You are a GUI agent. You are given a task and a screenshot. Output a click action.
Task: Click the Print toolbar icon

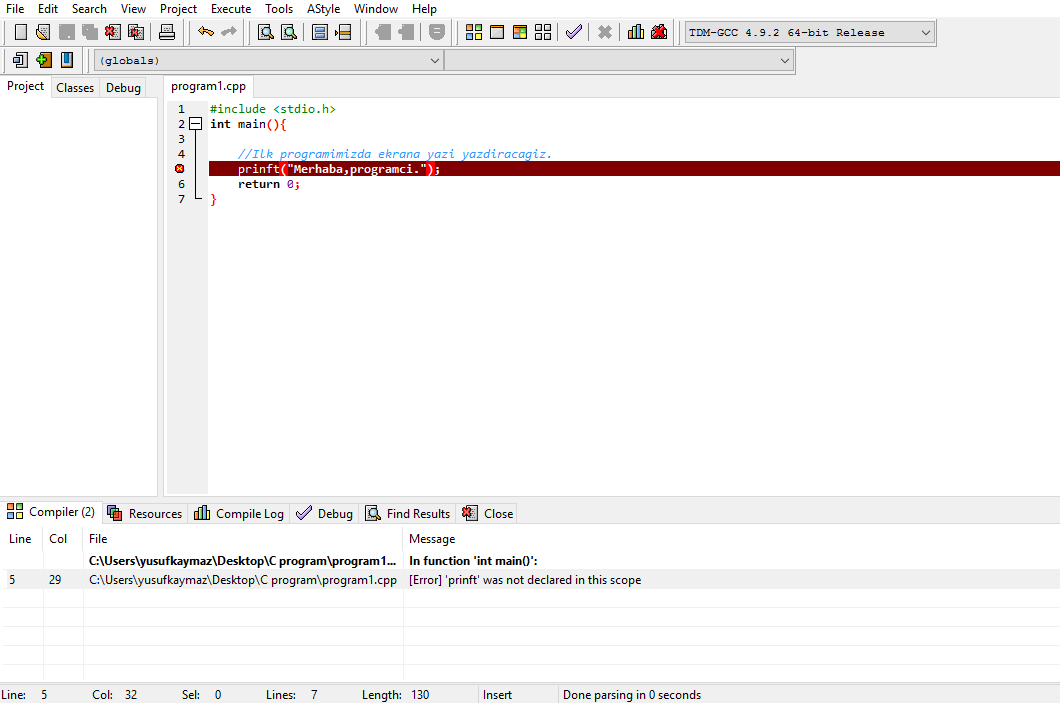point(167,32)
